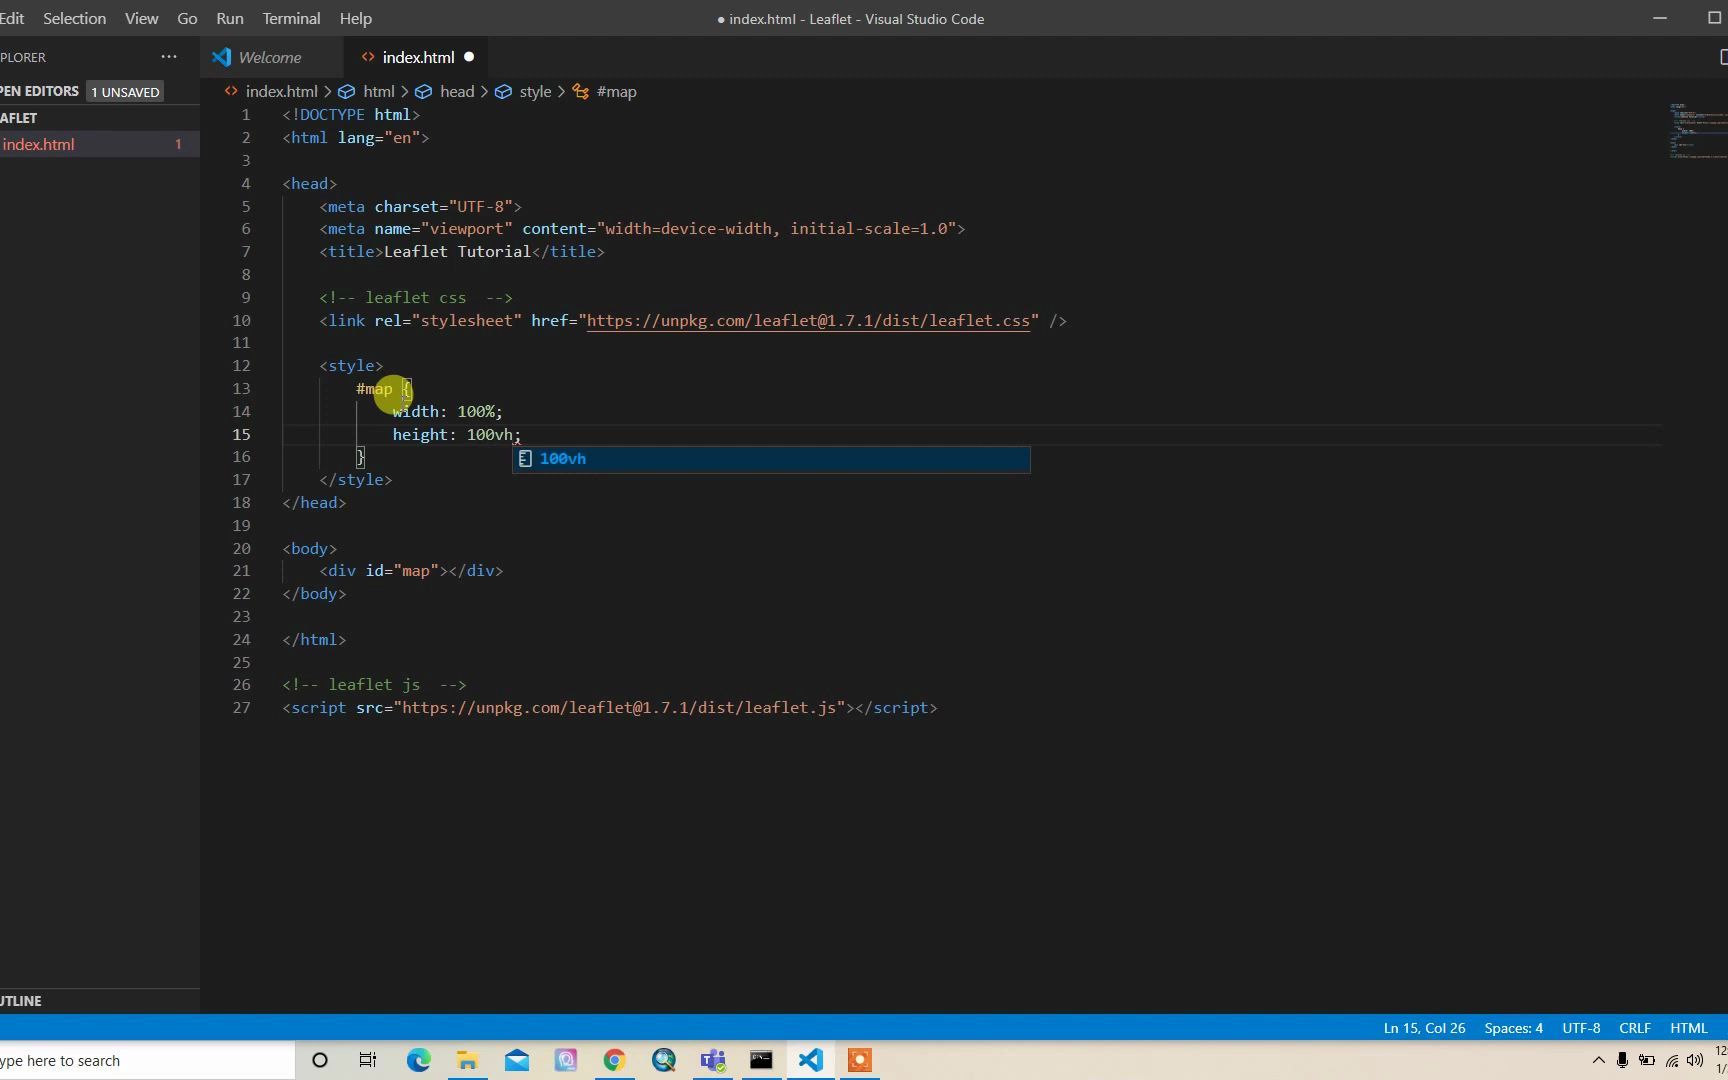Click the #map breadcrumb segment
This screenshot has height=1080, width=1728.
[616, 91]
